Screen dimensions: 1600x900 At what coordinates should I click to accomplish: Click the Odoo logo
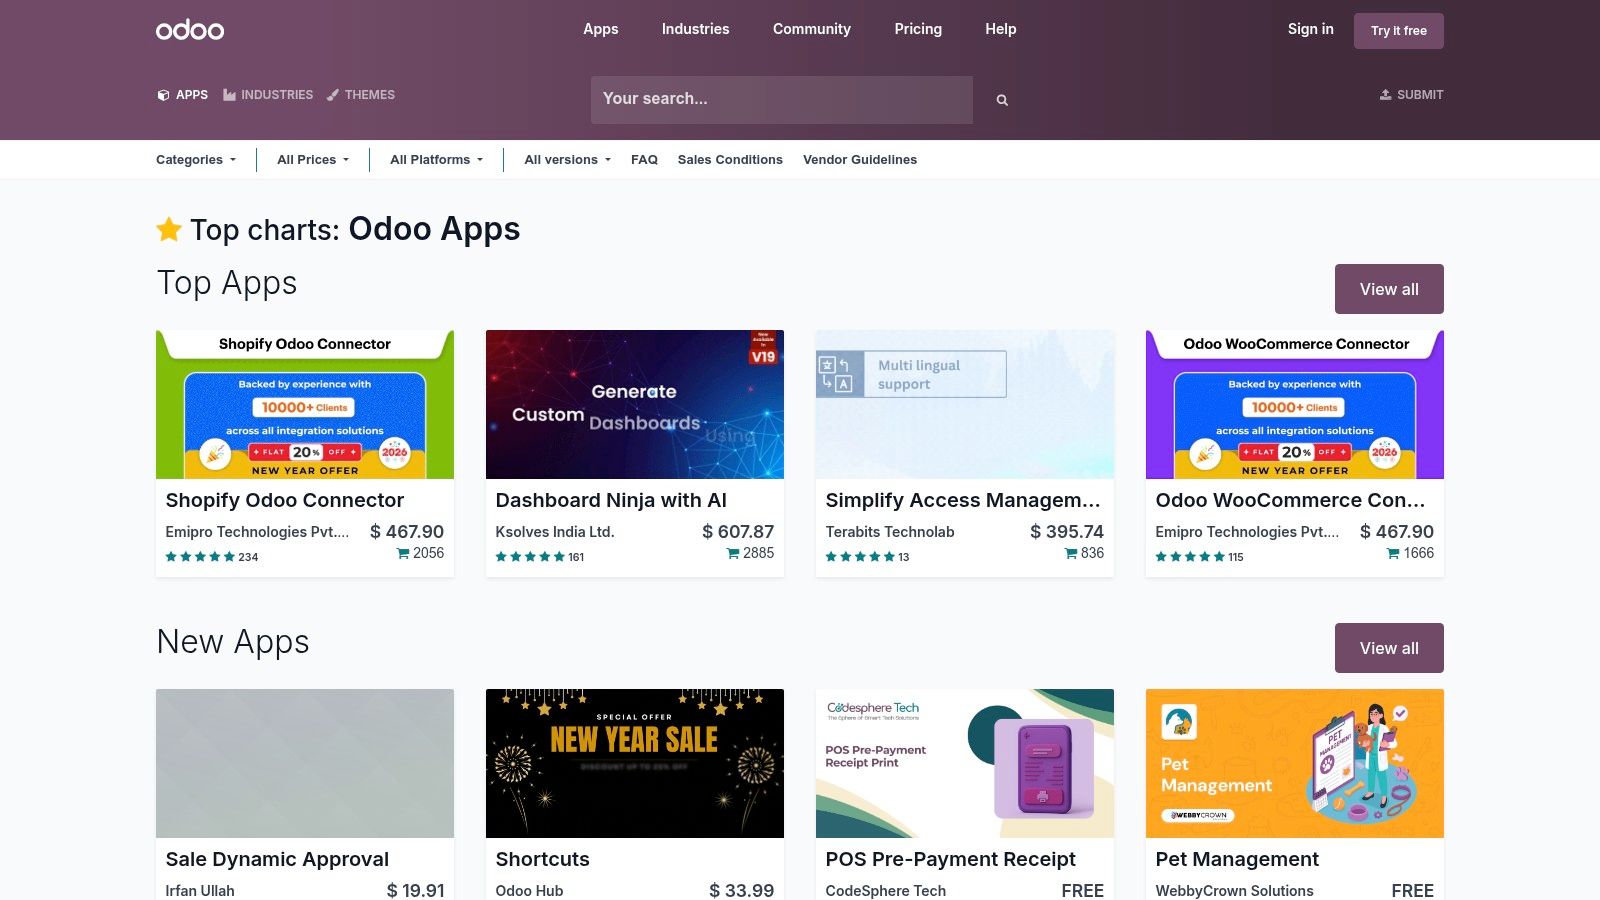point(189,28)
